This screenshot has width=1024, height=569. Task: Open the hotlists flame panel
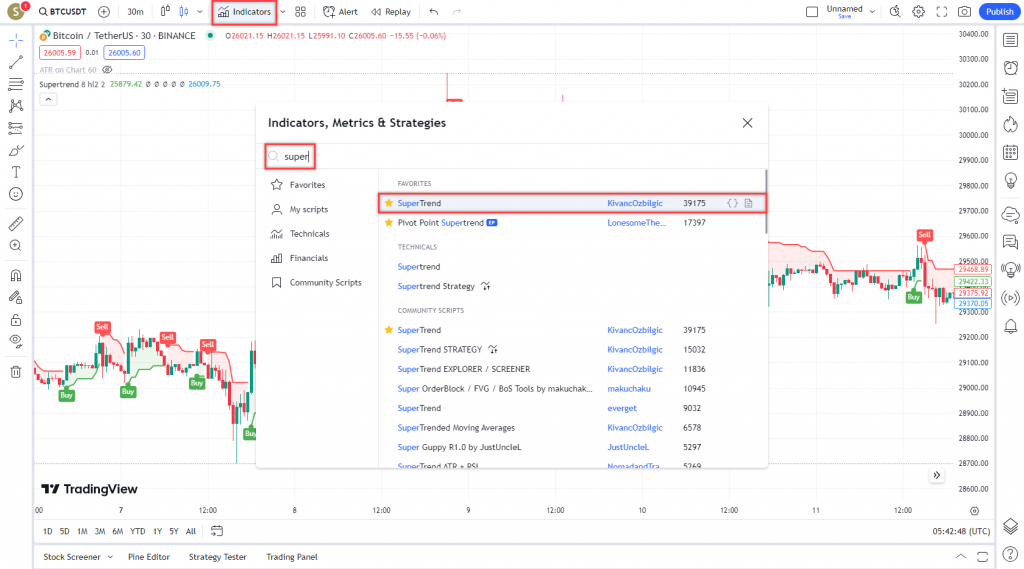(x=1010, y=124)
